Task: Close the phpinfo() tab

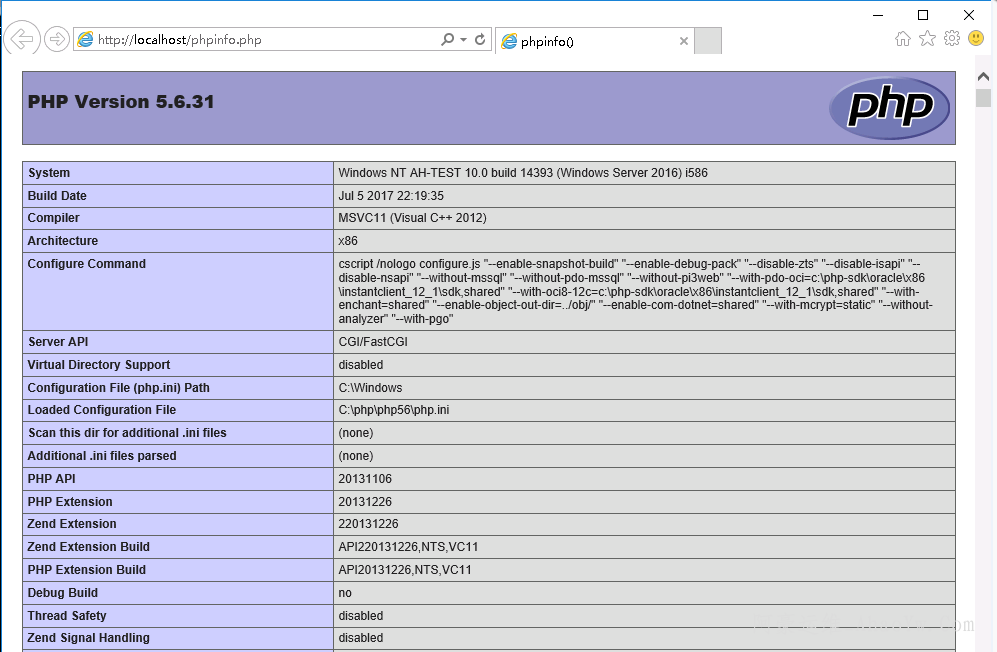Action: (684, 41)
